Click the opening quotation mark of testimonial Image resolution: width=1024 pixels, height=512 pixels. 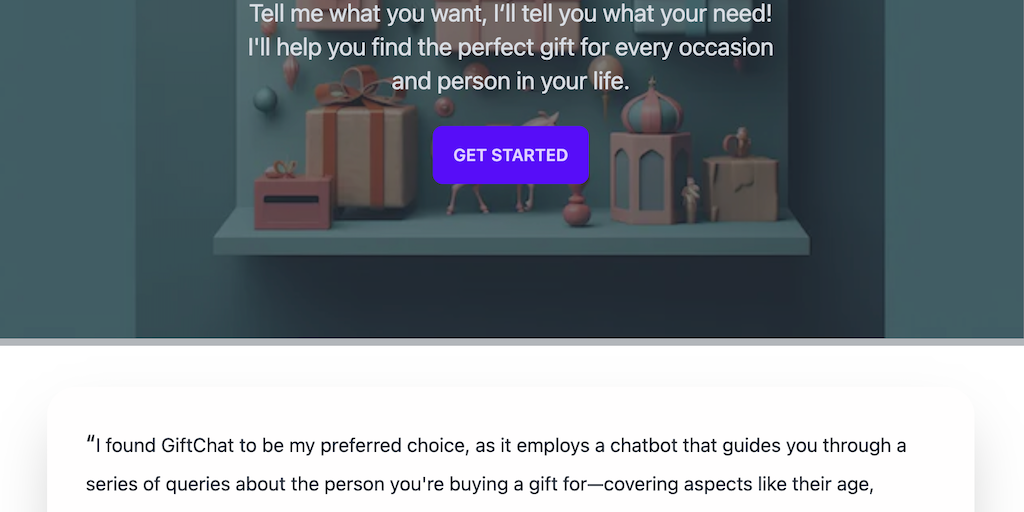point(90,441)
